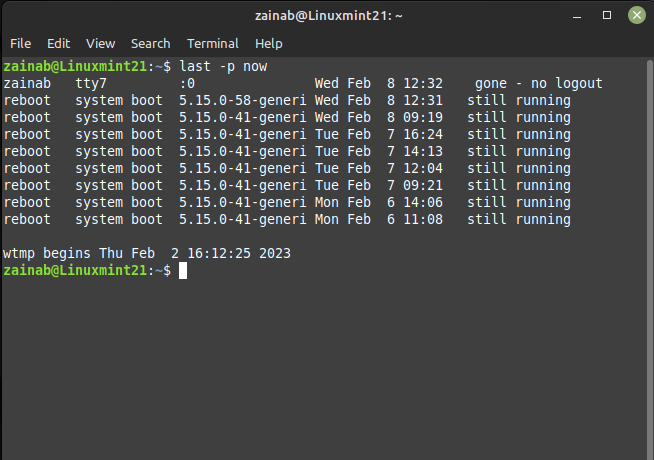Click the time '09:19' reboot entry

pyautogui.click(x=423, y=118)
